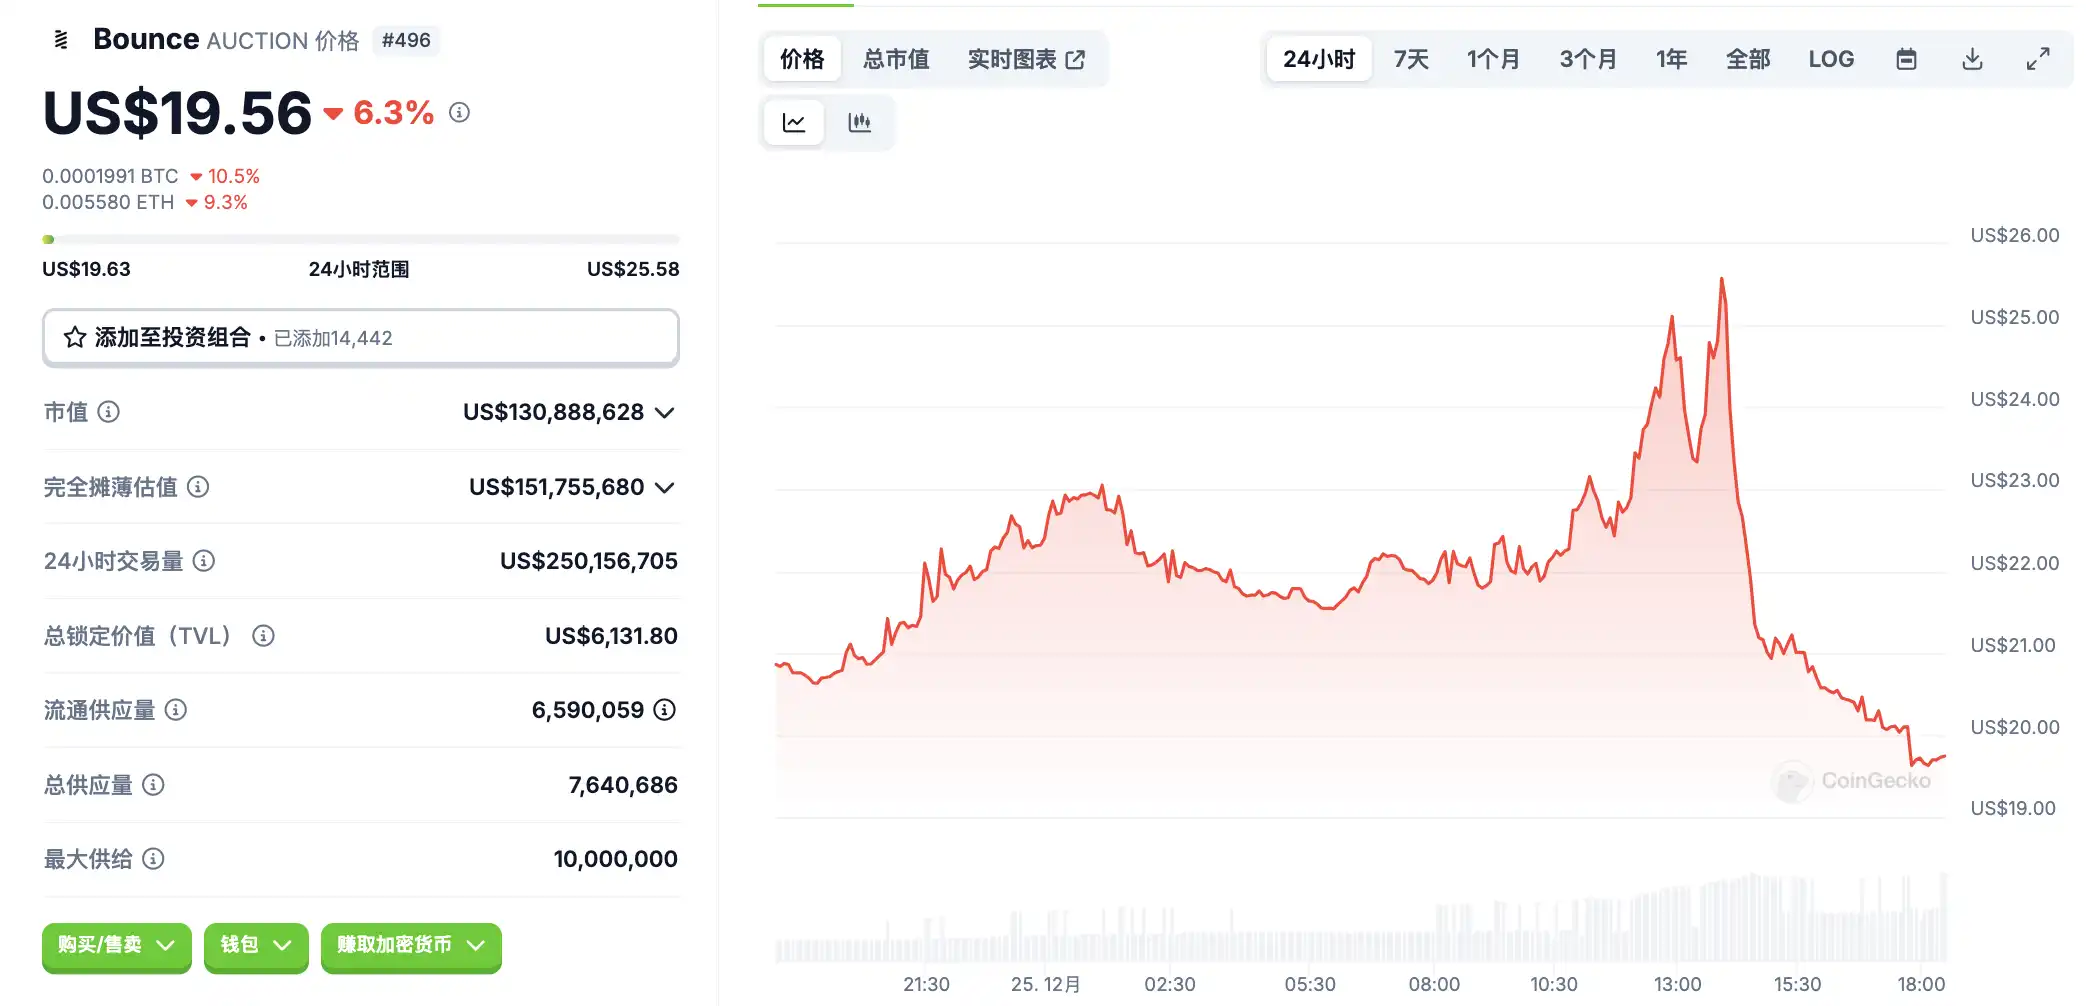Open the 购买/售卖 dropdown
The width and height of the screenshot is (2086, 1006).
coord(116,945)
